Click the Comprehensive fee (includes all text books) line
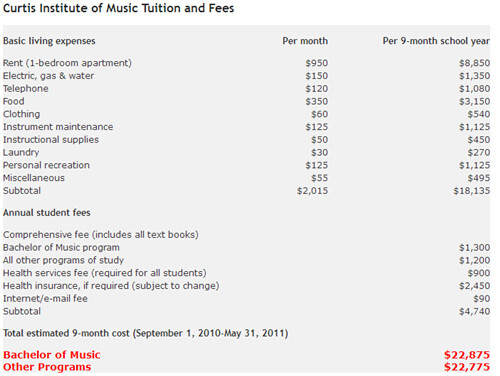 coord(101,235)
